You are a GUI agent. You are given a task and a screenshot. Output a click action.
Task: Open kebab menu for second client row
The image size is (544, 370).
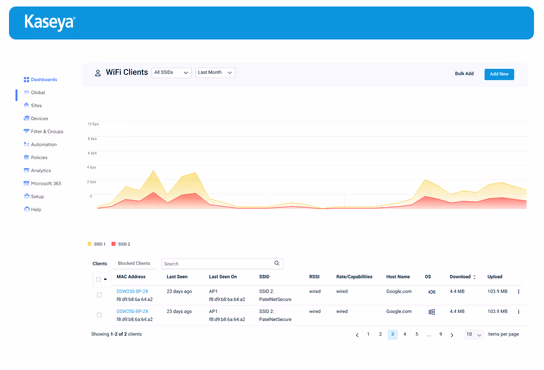(x=518, y=312)
